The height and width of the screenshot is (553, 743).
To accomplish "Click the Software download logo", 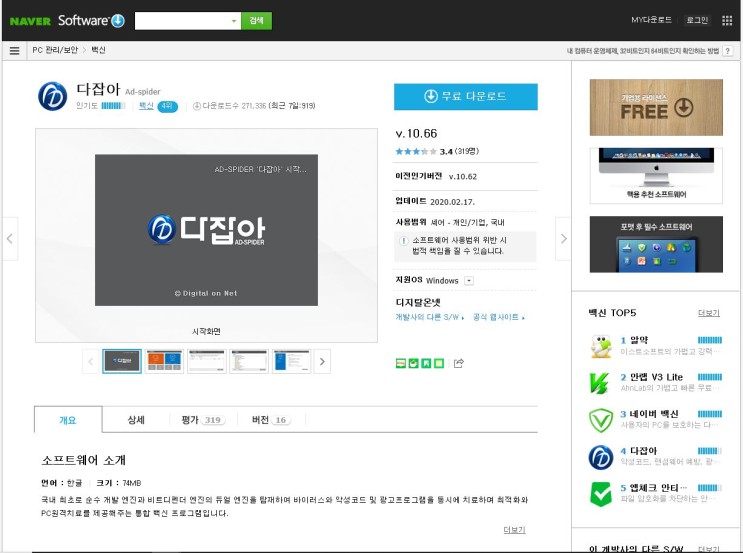I will (x=91, y=20).
